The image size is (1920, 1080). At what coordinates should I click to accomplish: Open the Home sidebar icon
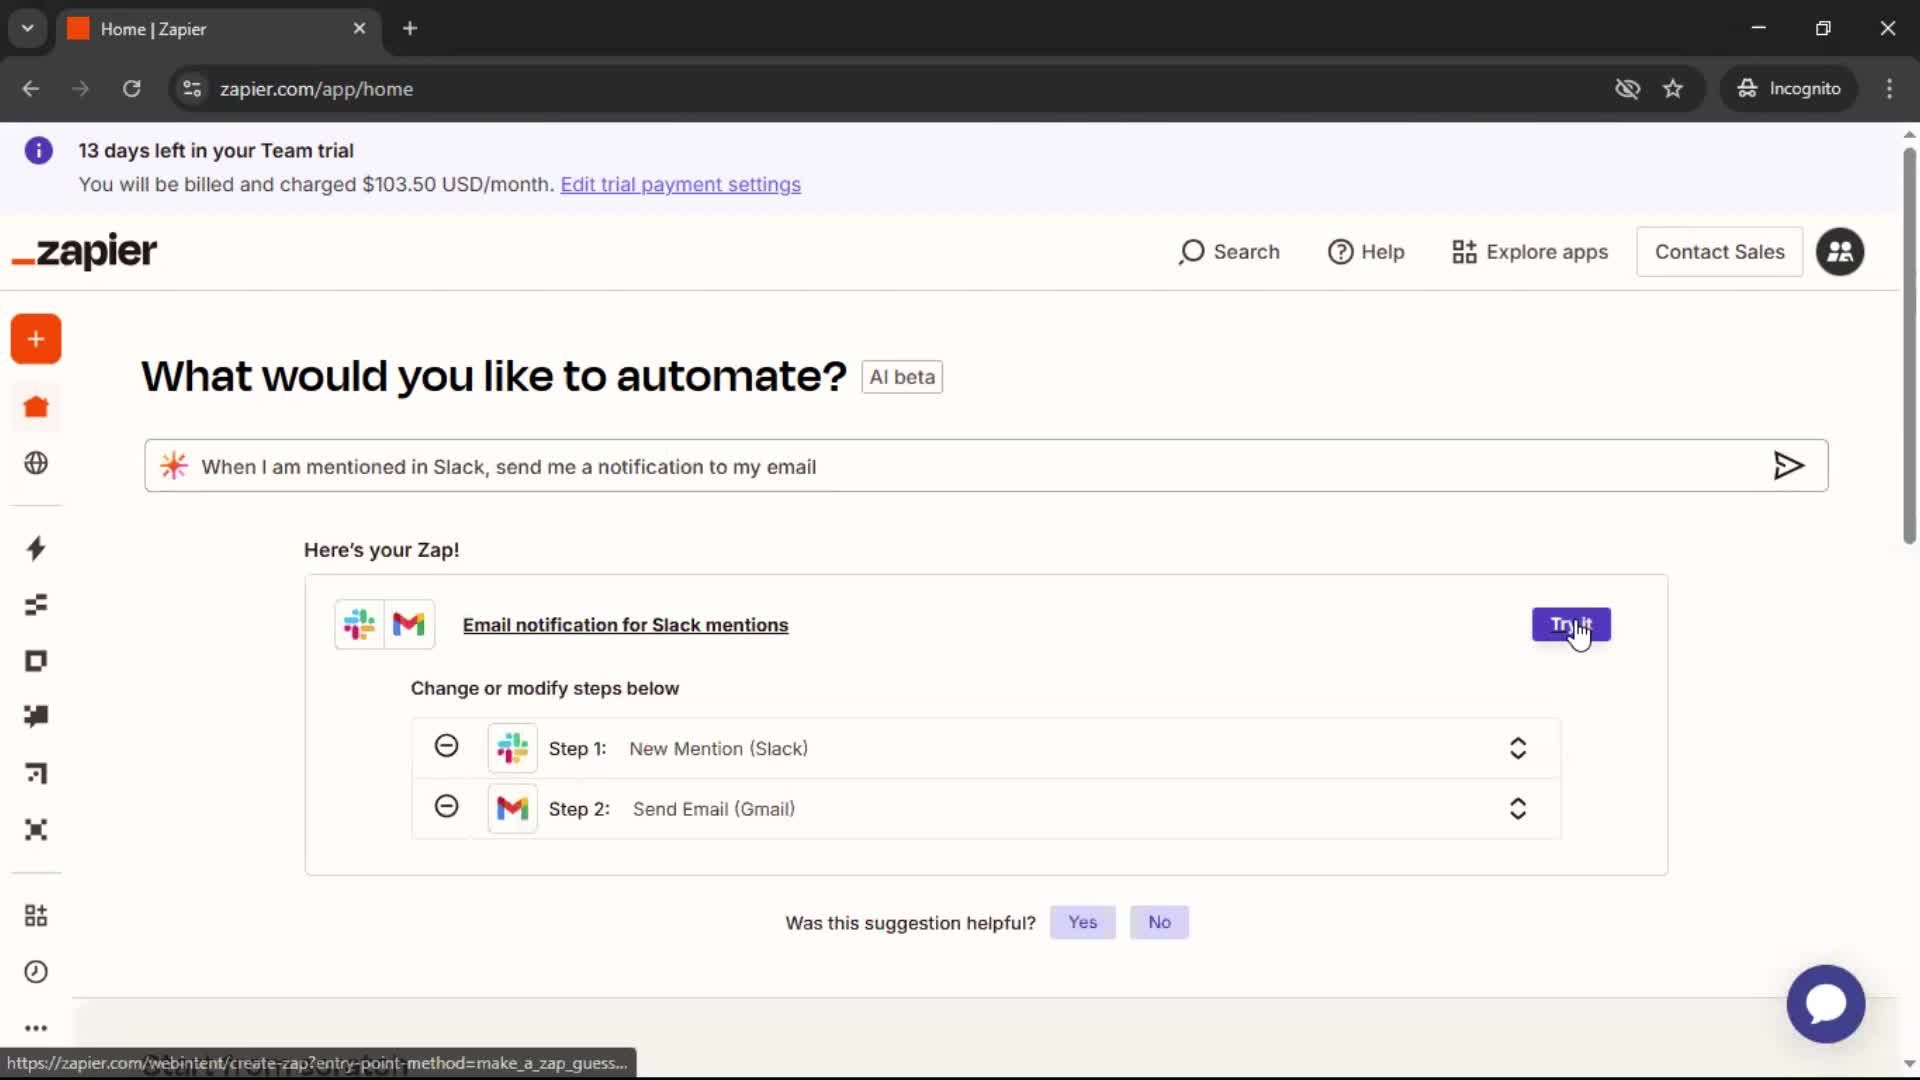coord(36,407)
